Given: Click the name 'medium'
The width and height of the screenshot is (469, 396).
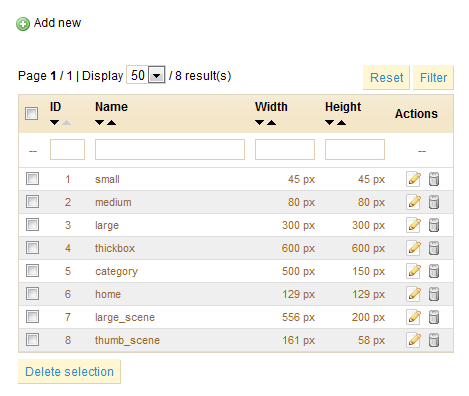Looking at the screenshot, I should coord(113,202).
